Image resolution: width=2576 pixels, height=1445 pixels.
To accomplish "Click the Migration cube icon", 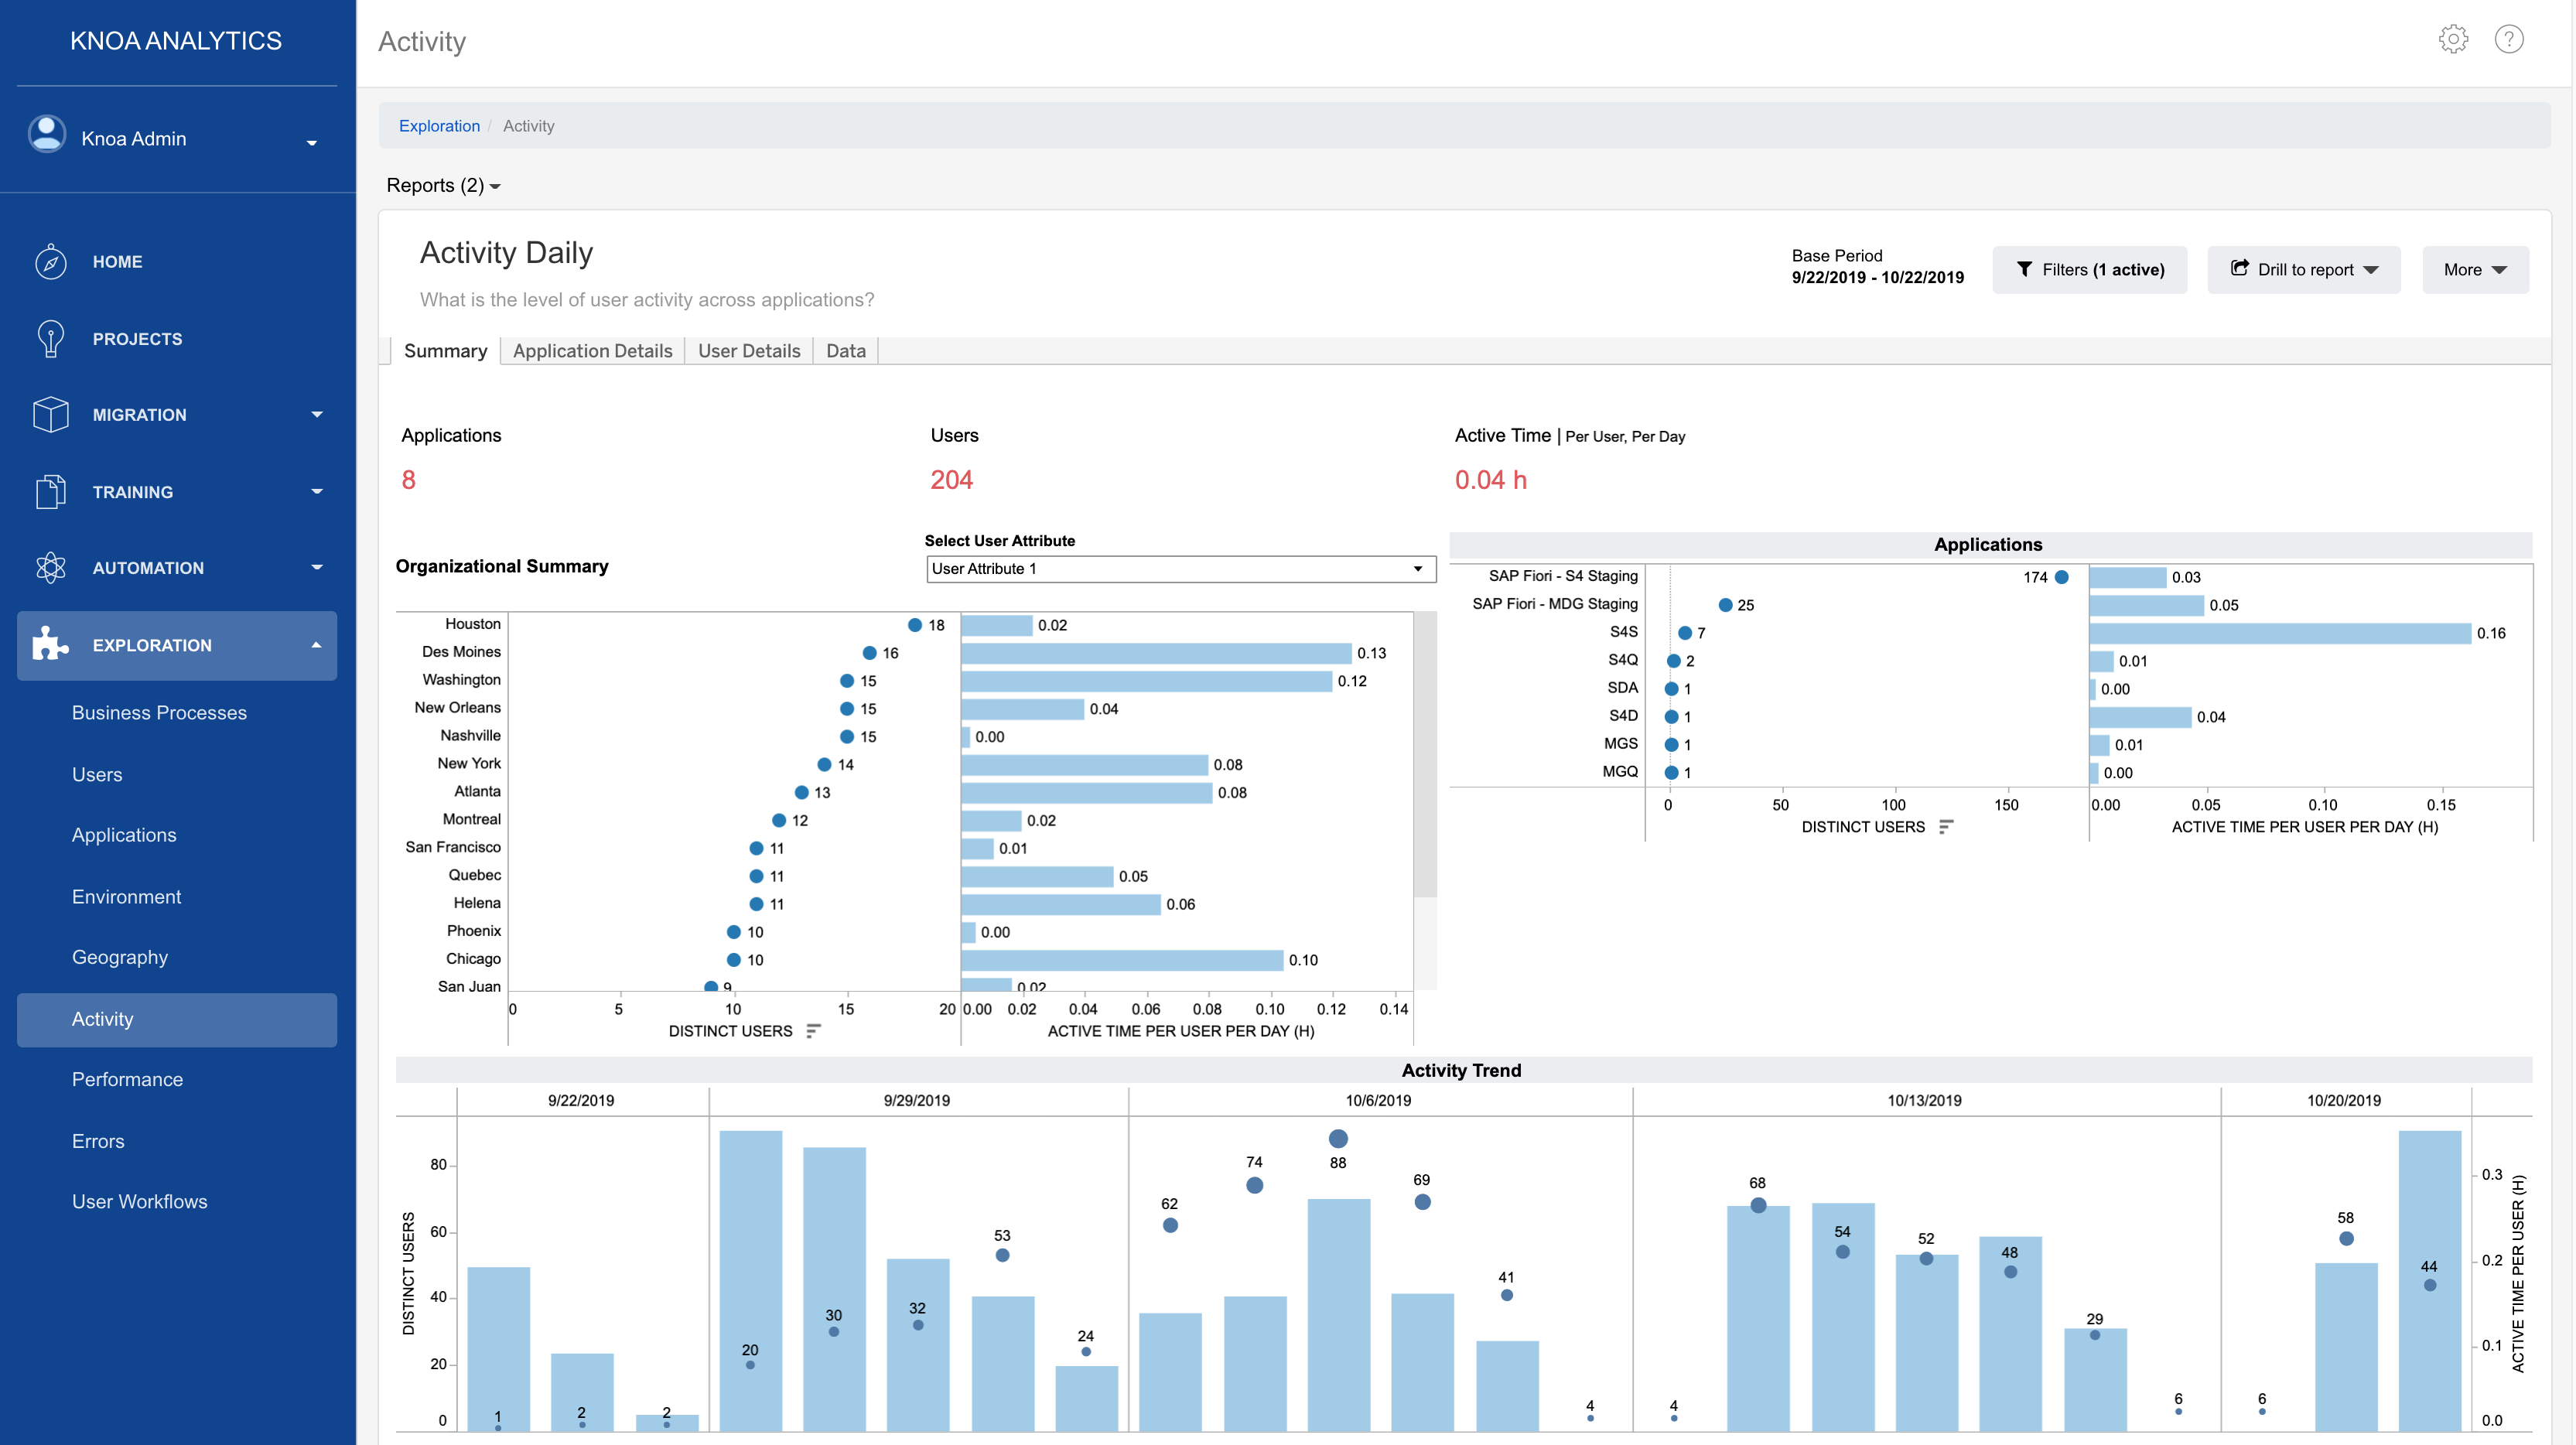I will pyautogui.click(x=50, y=414).
